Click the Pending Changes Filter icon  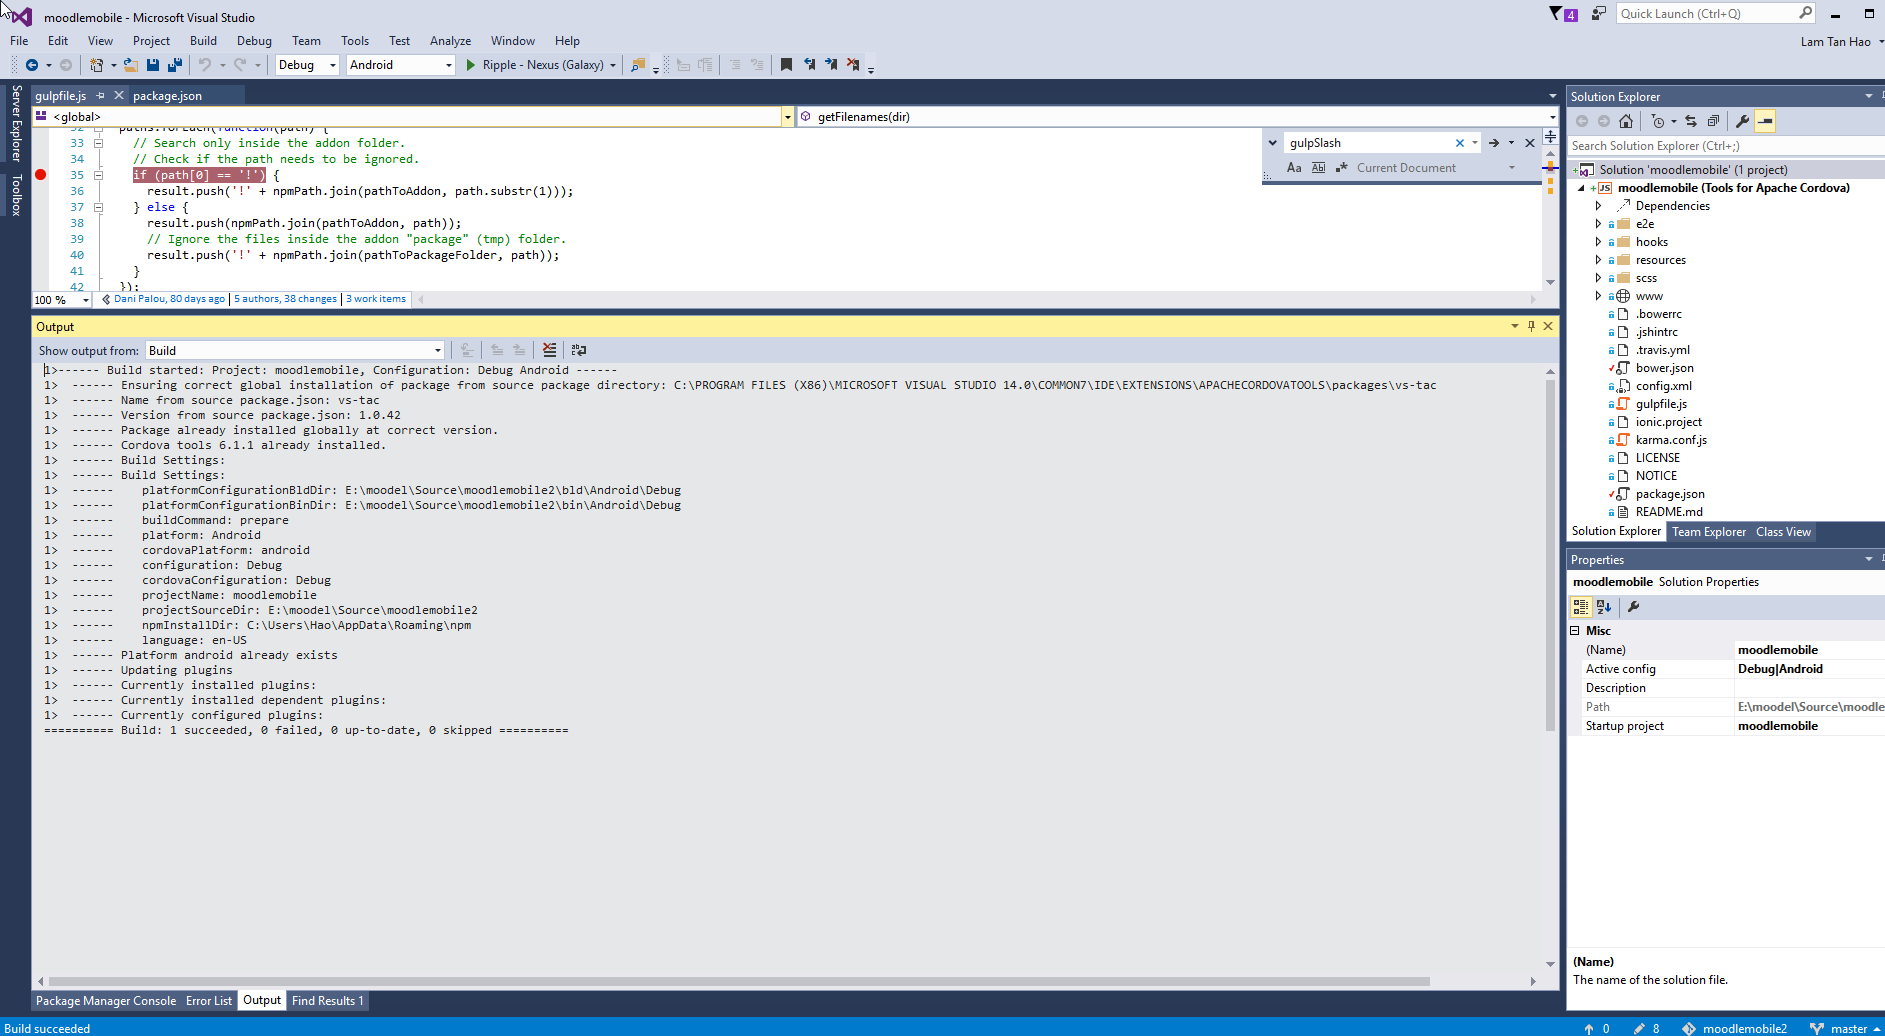[x=1658, y=121]
